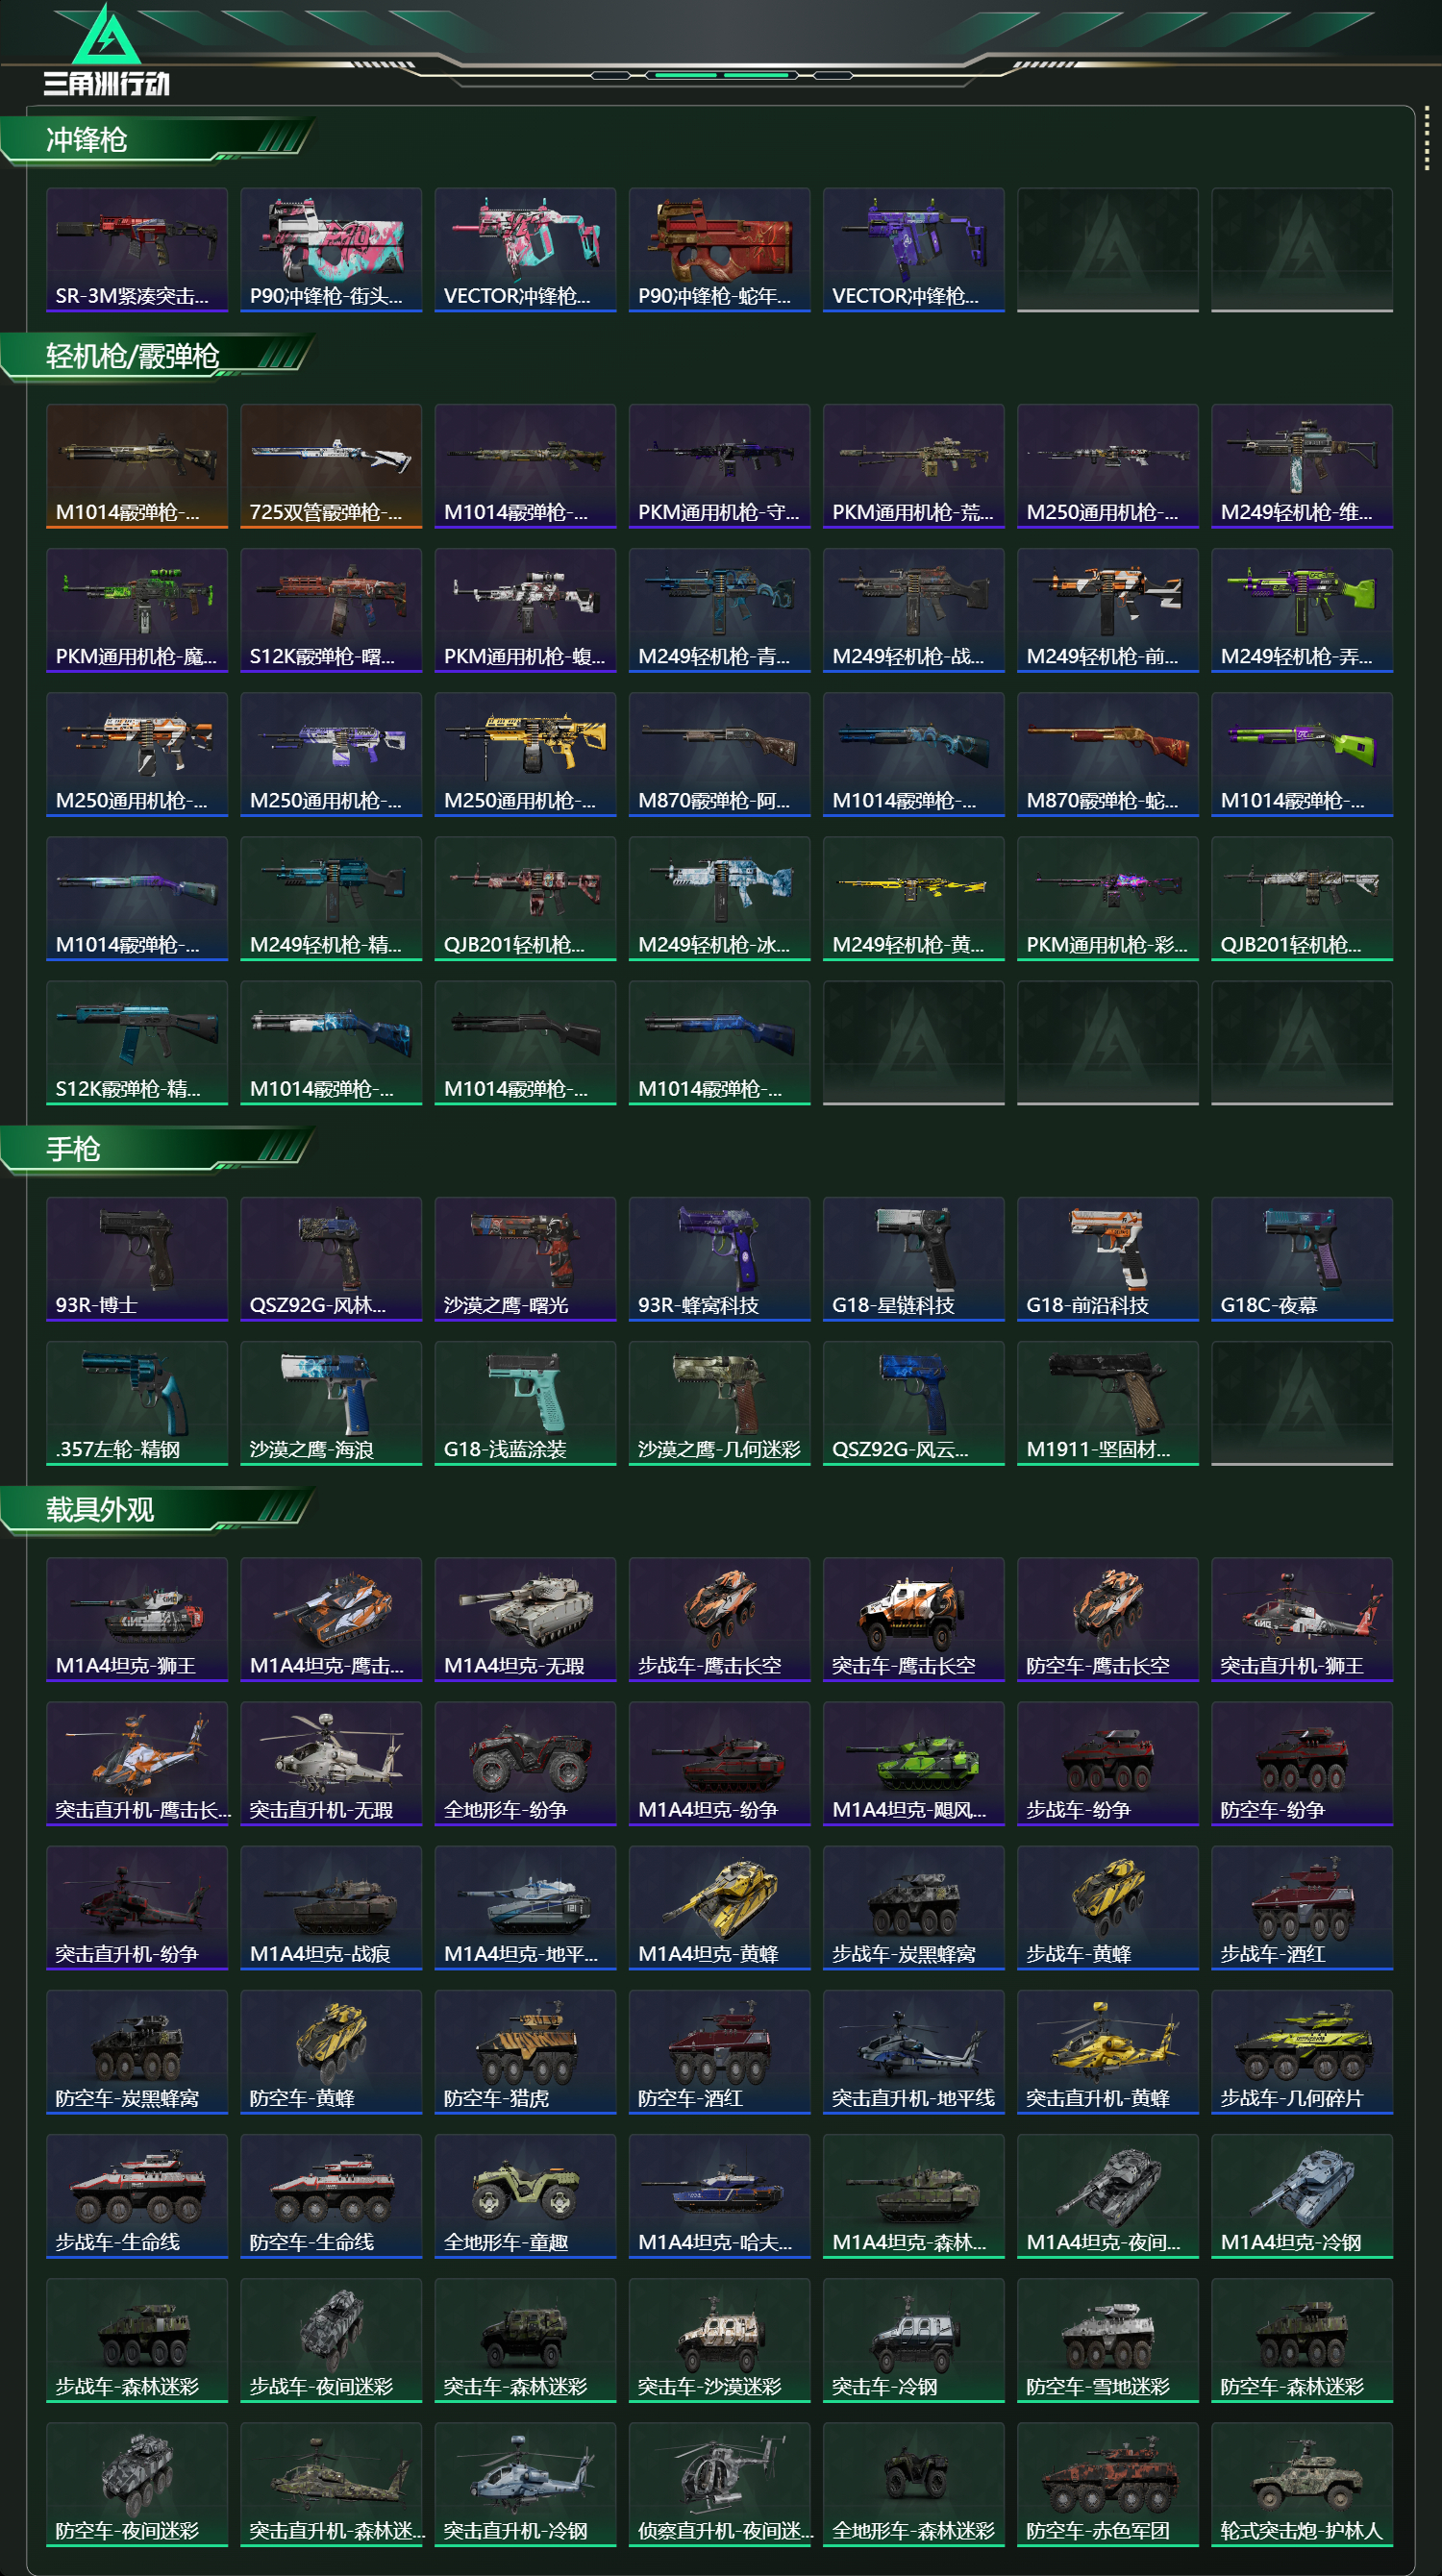This screenshot has width=1442, height=2576.
Task: Select the M1A4坦克-黄蜂 tank skin
Action: (719, 1907)
